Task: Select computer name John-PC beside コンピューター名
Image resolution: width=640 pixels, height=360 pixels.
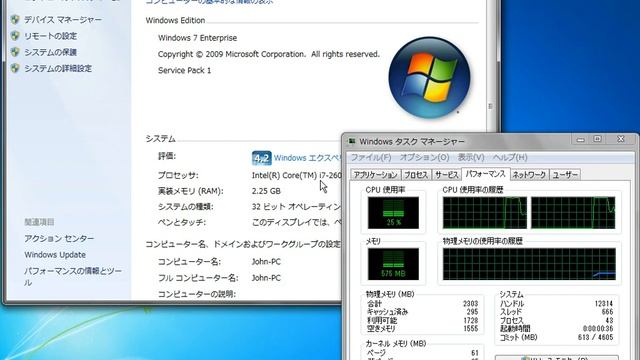Action: (x=266, y=262)
